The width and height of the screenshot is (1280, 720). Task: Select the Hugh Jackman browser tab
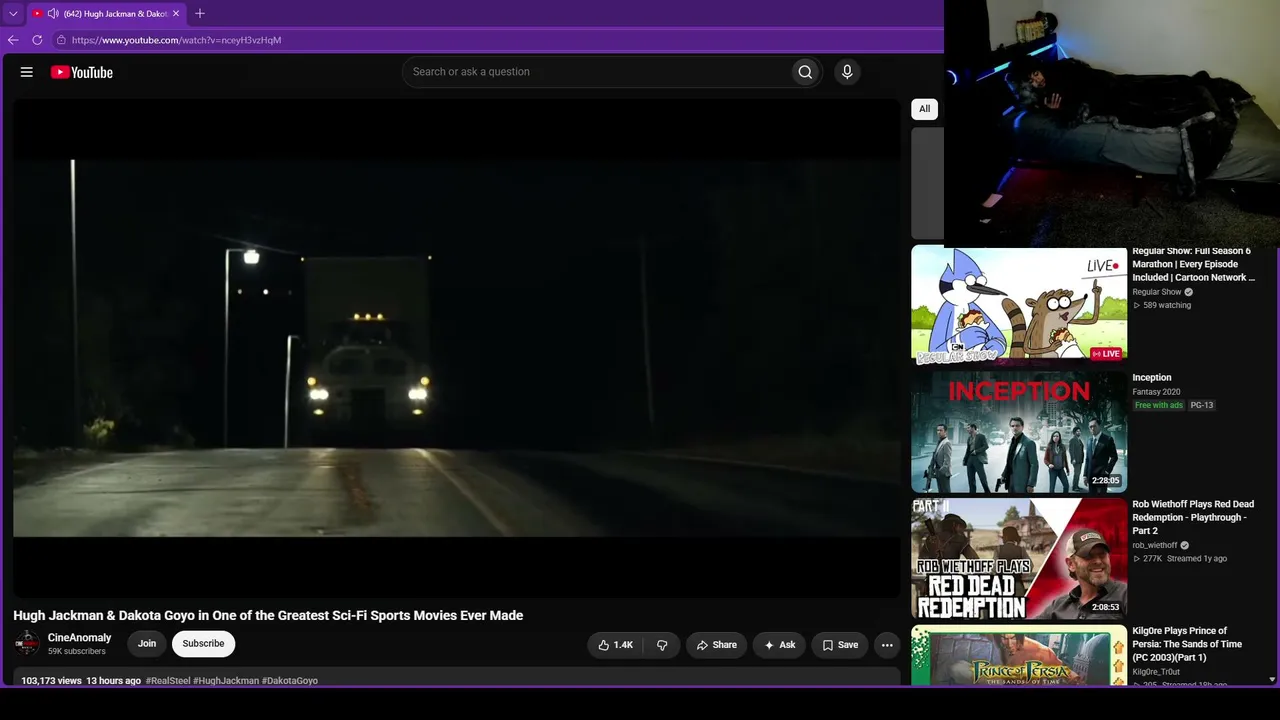(x=106, y=14)
